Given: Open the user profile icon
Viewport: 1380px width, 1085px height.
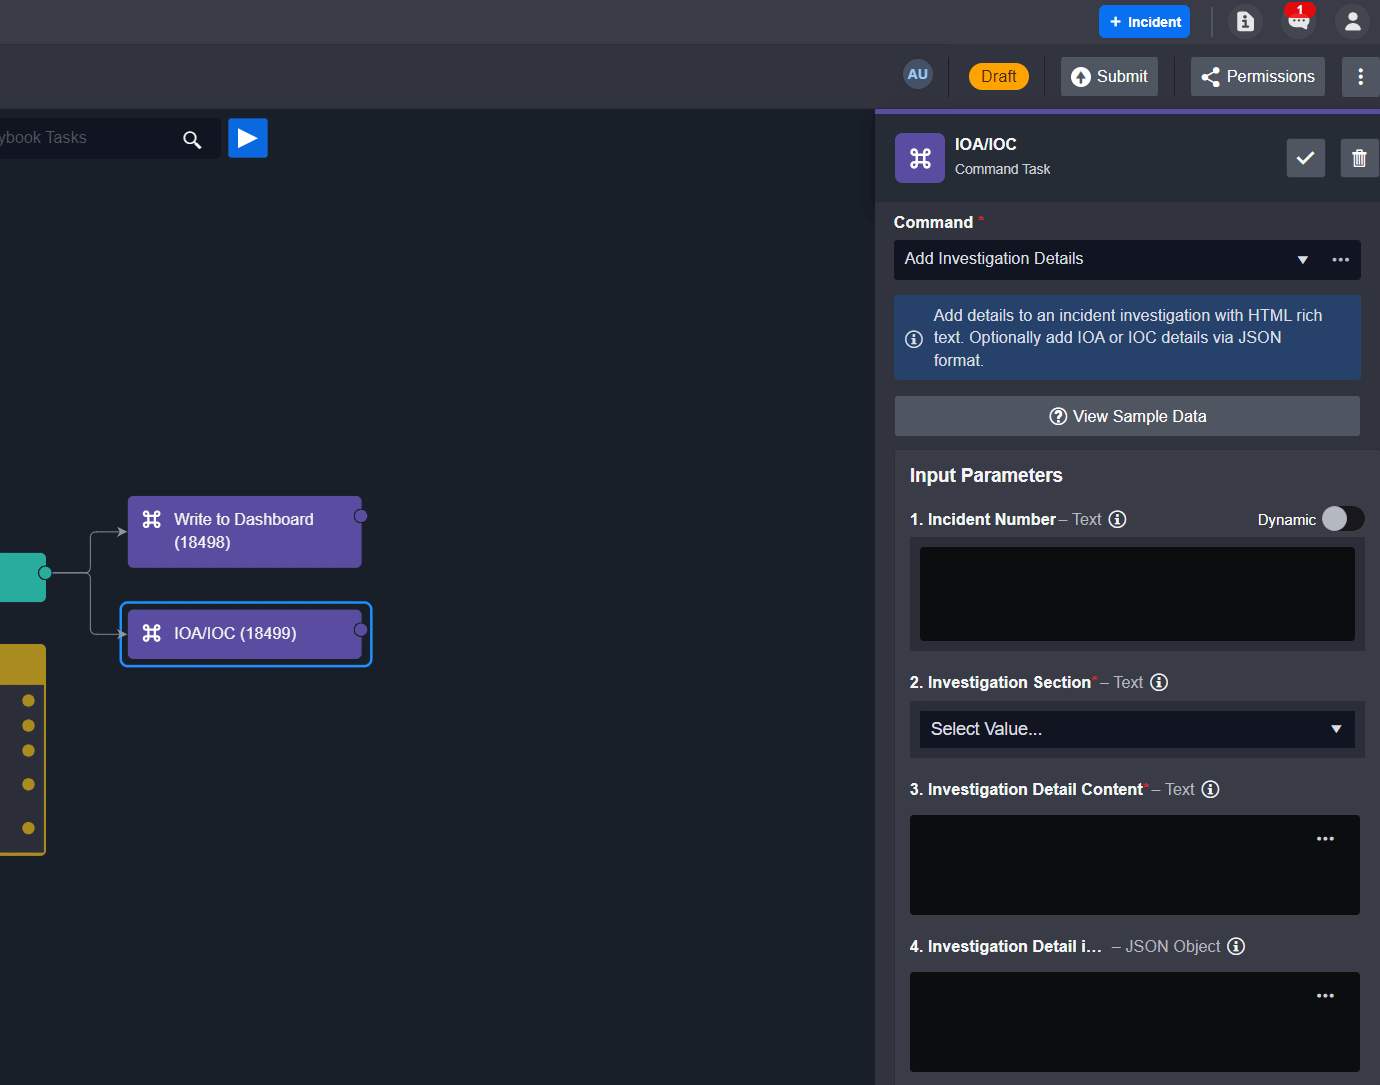Looking at the screenshot, I should pos(1352,22).
